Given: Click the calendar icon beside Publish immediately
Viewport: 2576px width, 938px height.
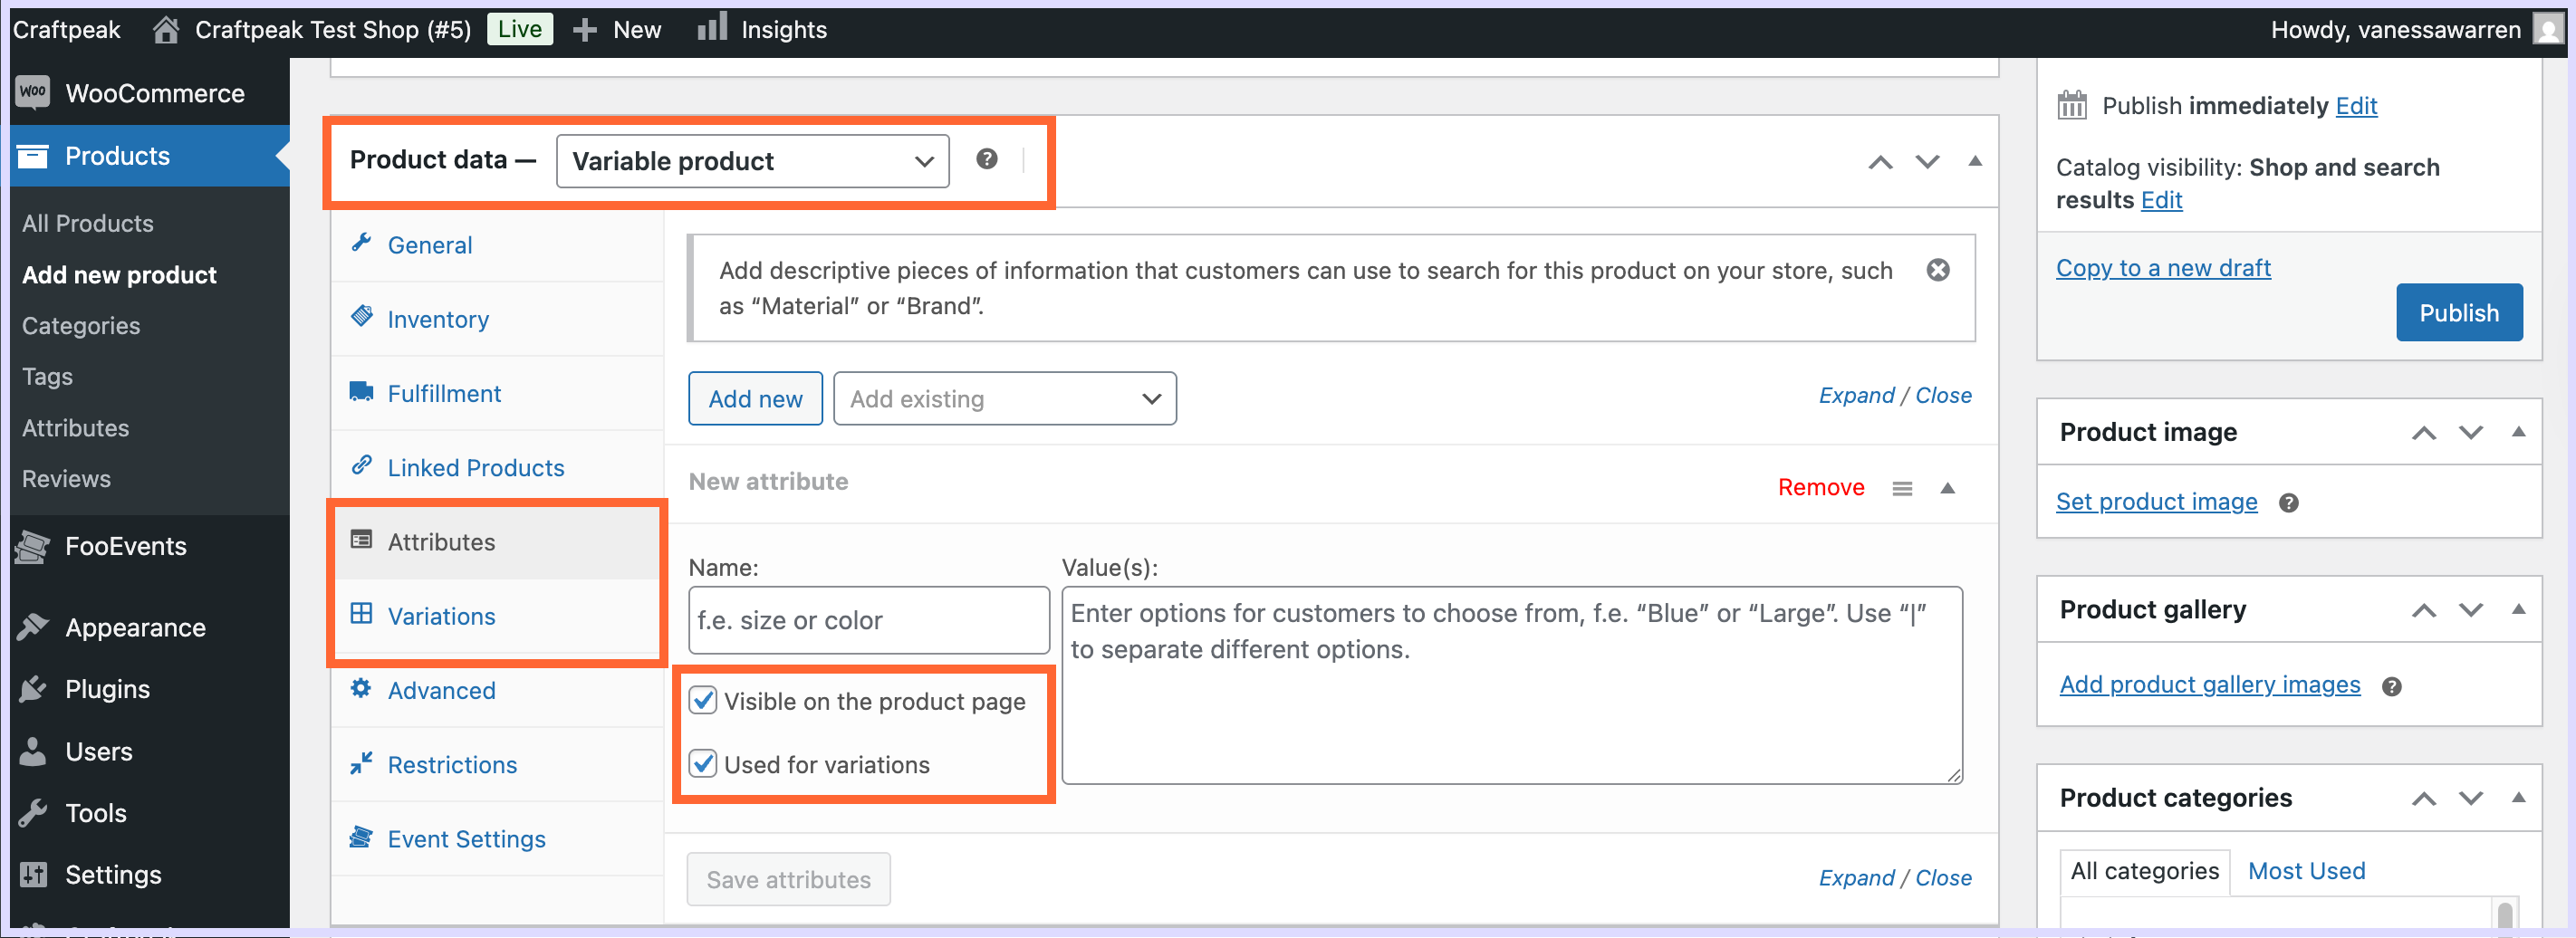Looking at the screenshot, I should tap(2071, 104).
